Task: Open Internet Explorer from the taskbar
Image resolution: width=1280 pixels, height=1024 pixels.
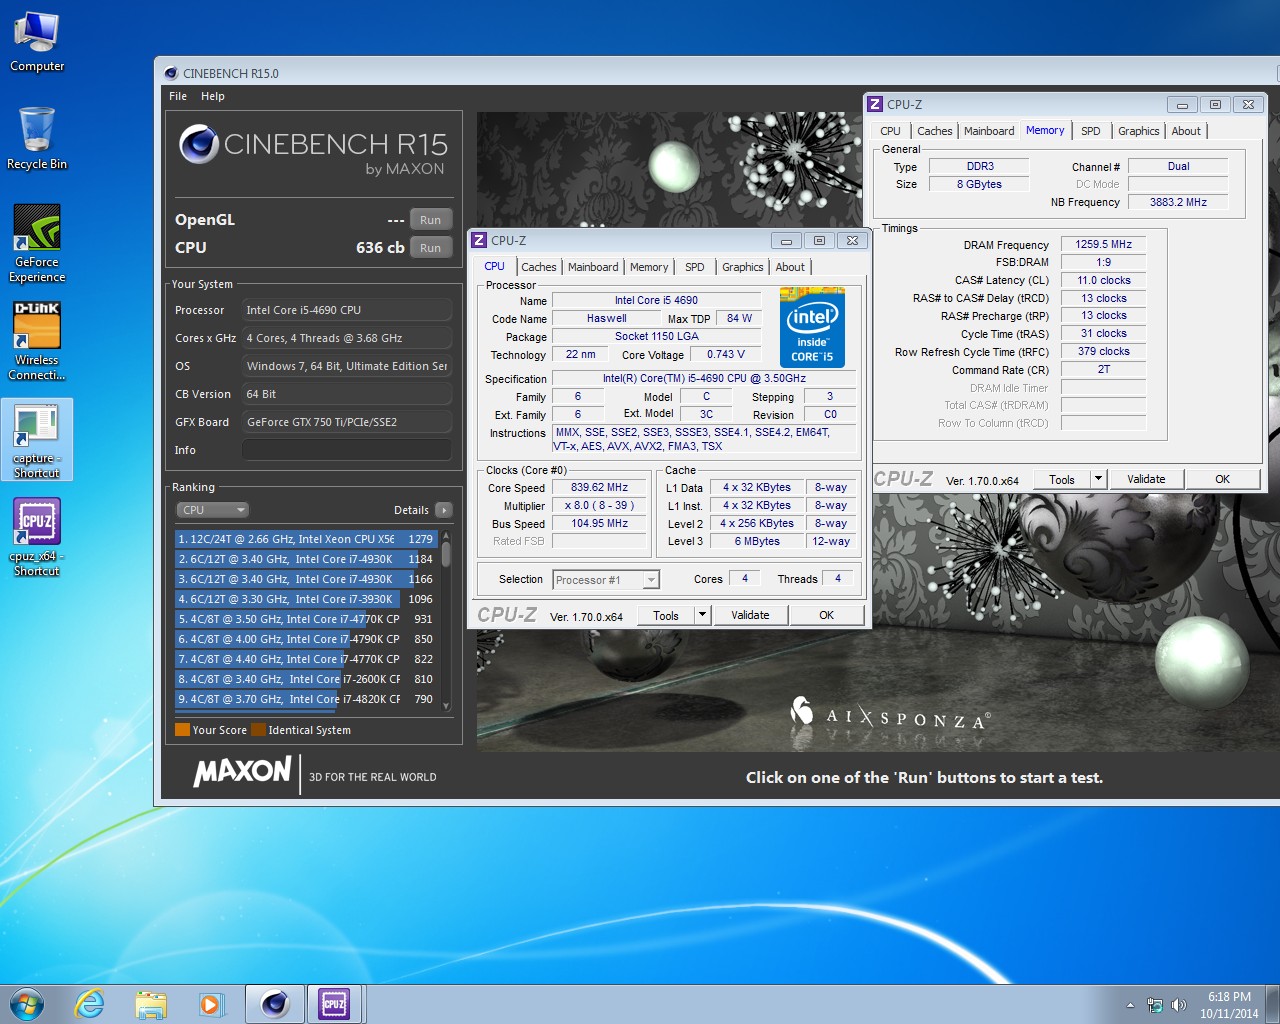Action: pyautogui.click(x=90, y=1004)
